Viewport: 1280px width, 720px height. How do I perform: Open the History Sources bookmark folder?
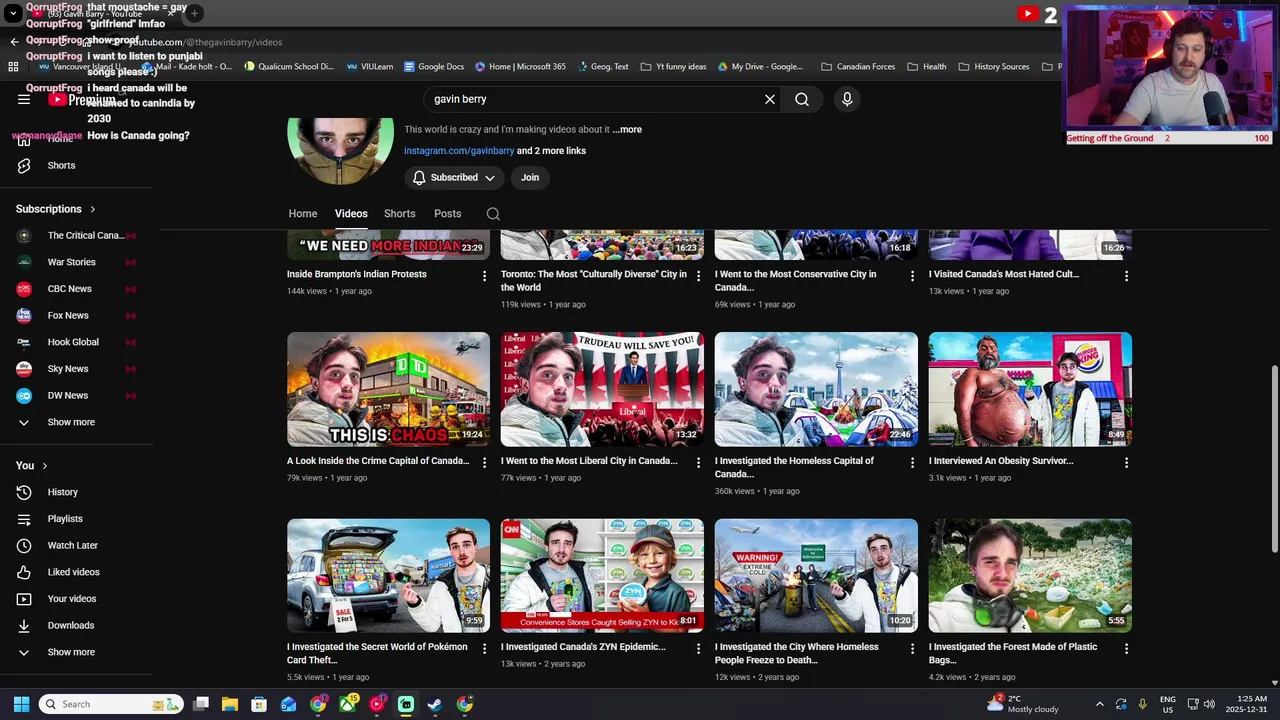(994, 67)
